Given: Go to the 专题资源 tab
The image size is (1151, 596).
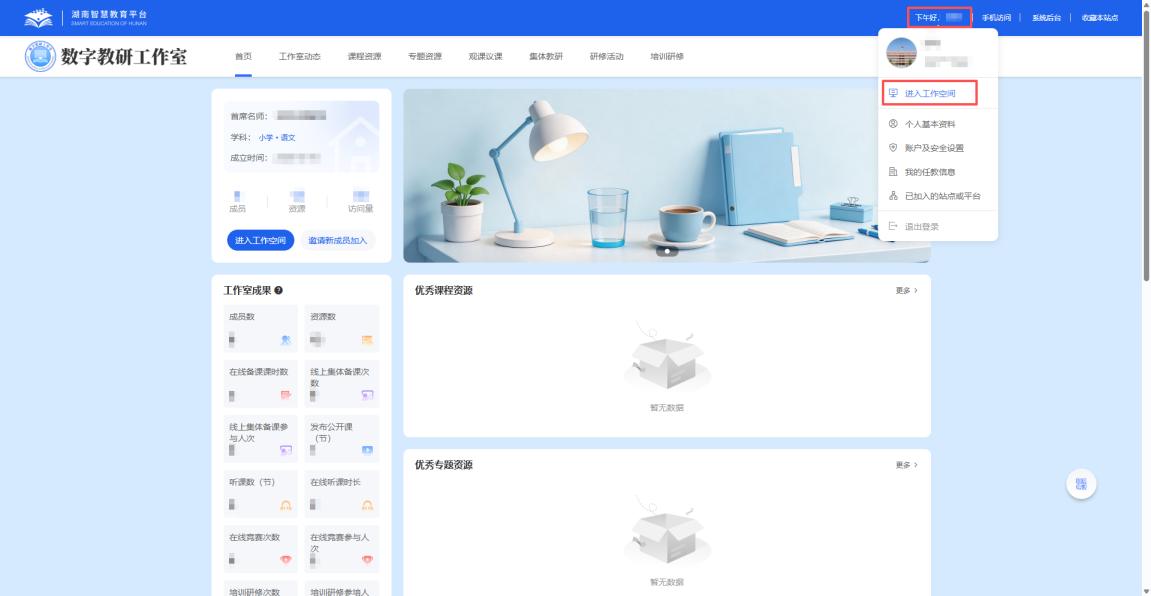Looking at the screenshot, I should coord(425,57).
